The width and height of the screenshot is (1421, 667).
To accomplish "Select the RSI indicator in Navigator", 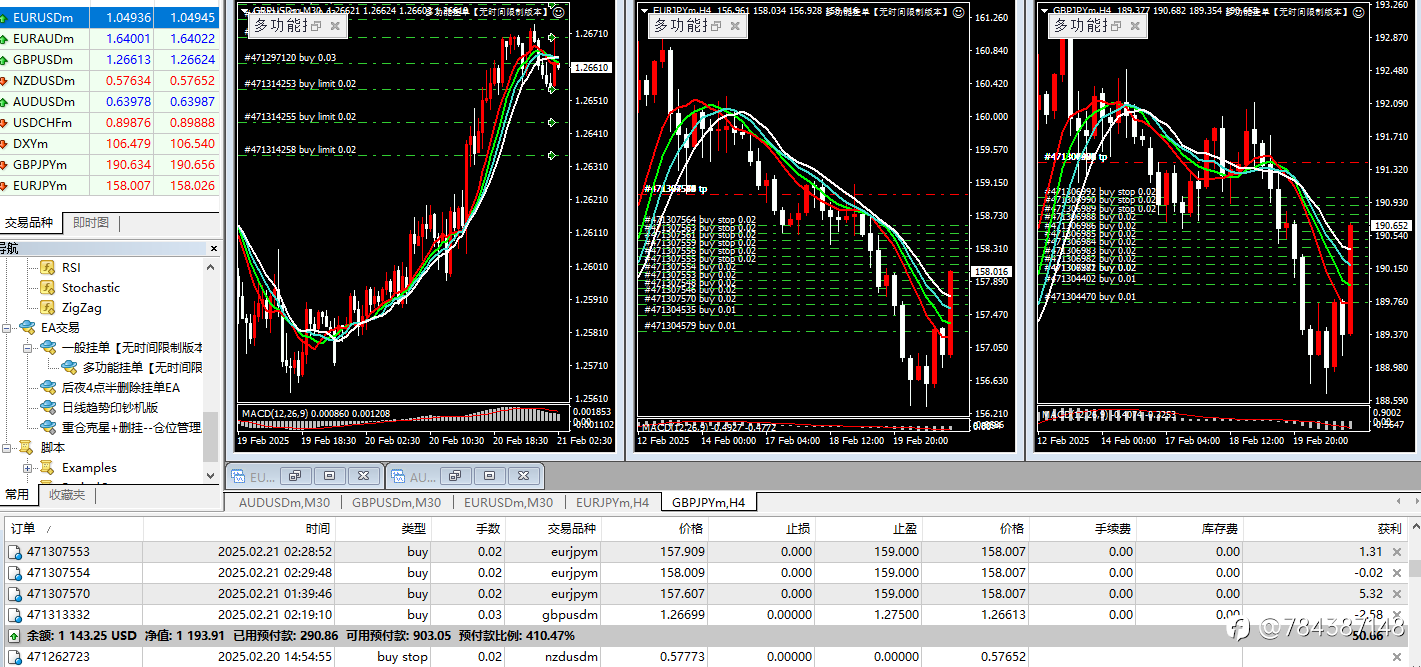I will tap(70, 267).
